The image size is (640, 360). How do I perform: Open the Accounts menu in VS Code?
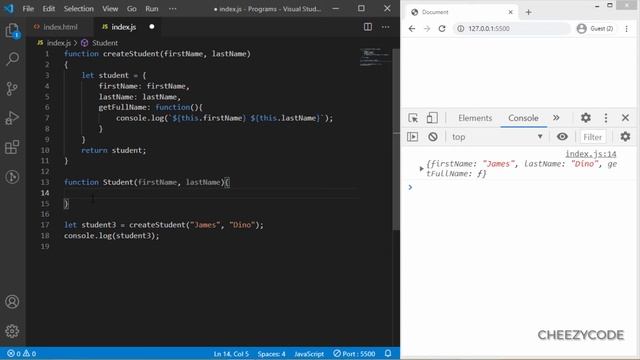pos(12,302)
